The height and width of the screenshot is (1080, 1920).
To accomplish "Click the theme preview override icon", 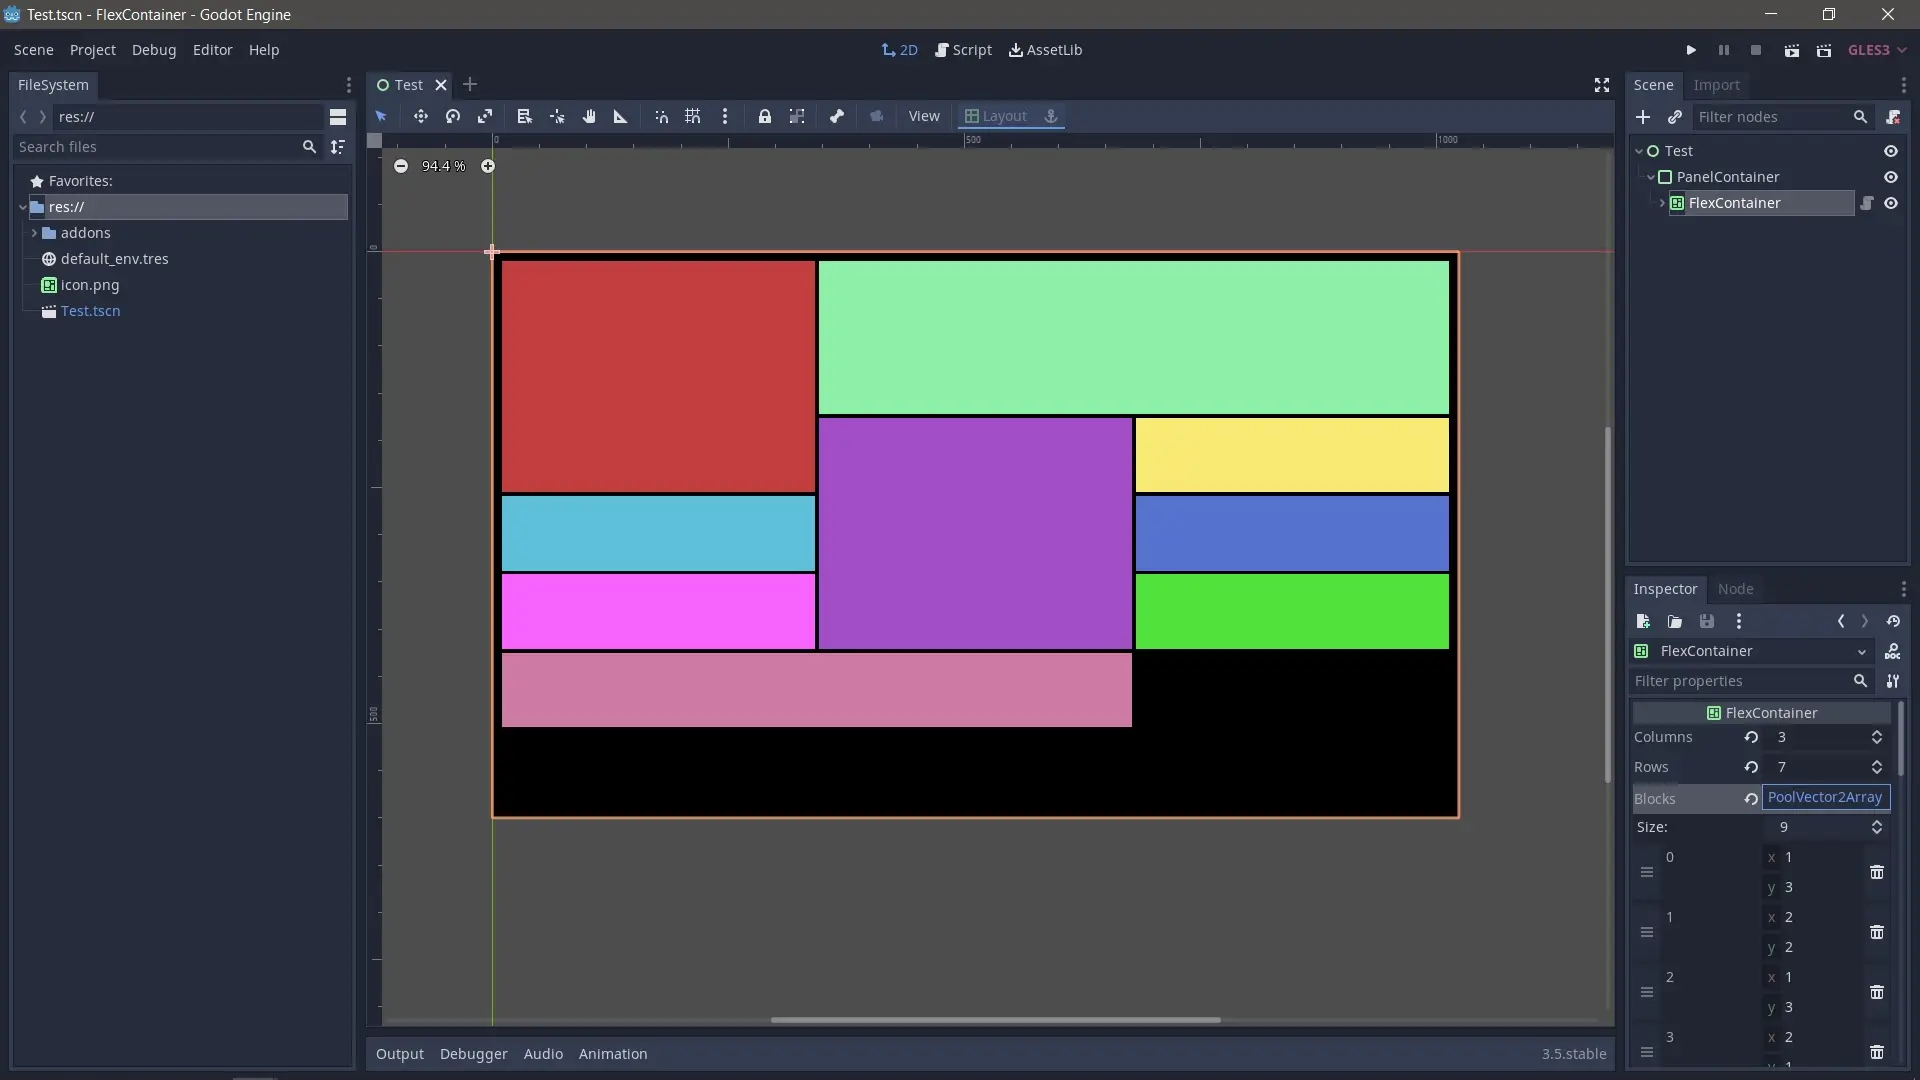I will point(877,117).
